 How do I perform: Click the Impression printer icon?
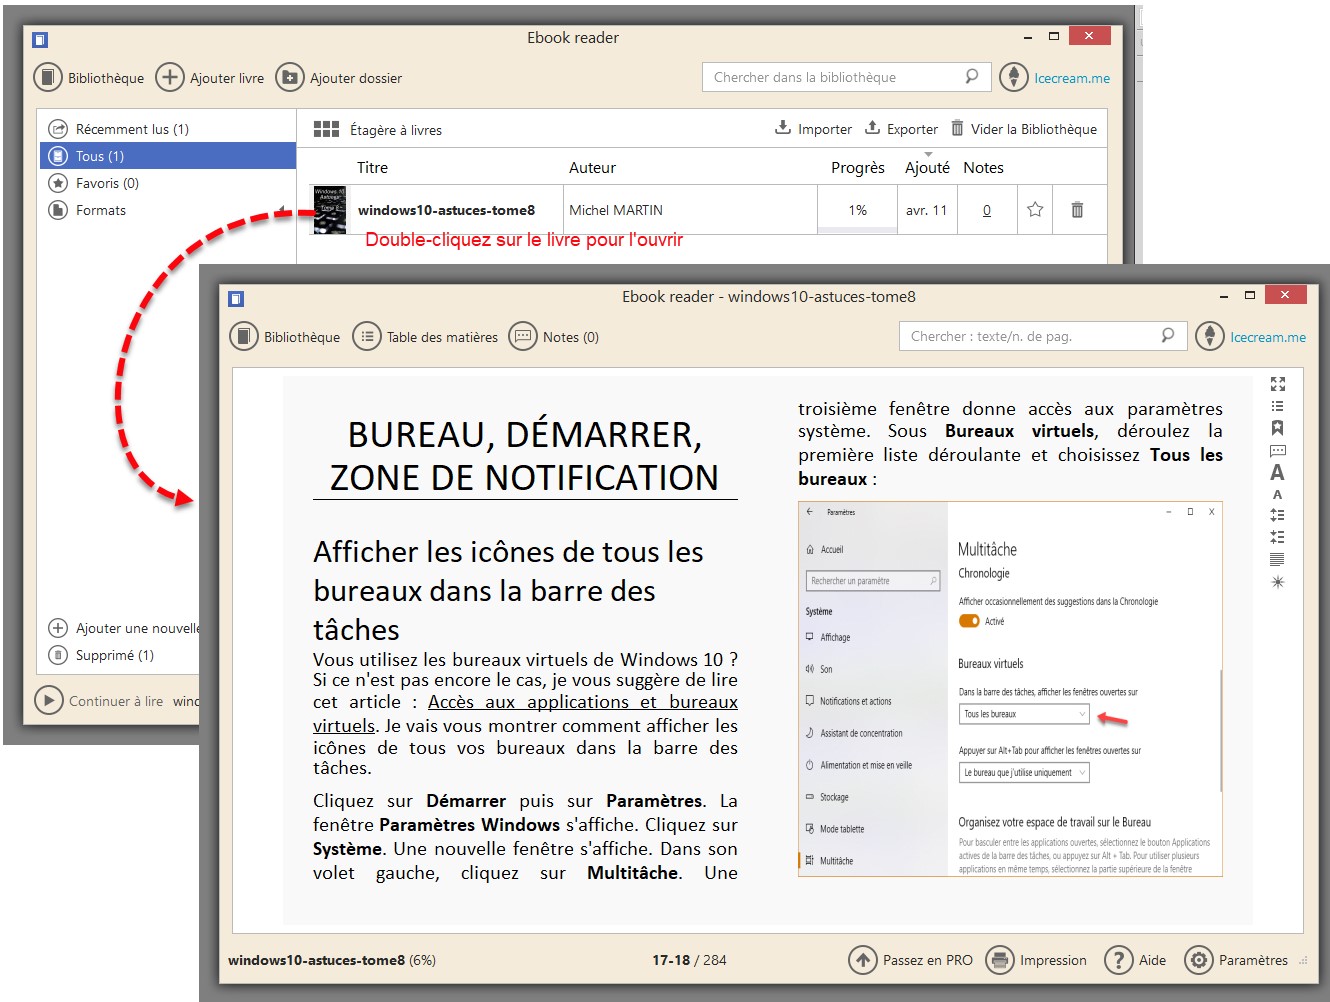[999, 960]
